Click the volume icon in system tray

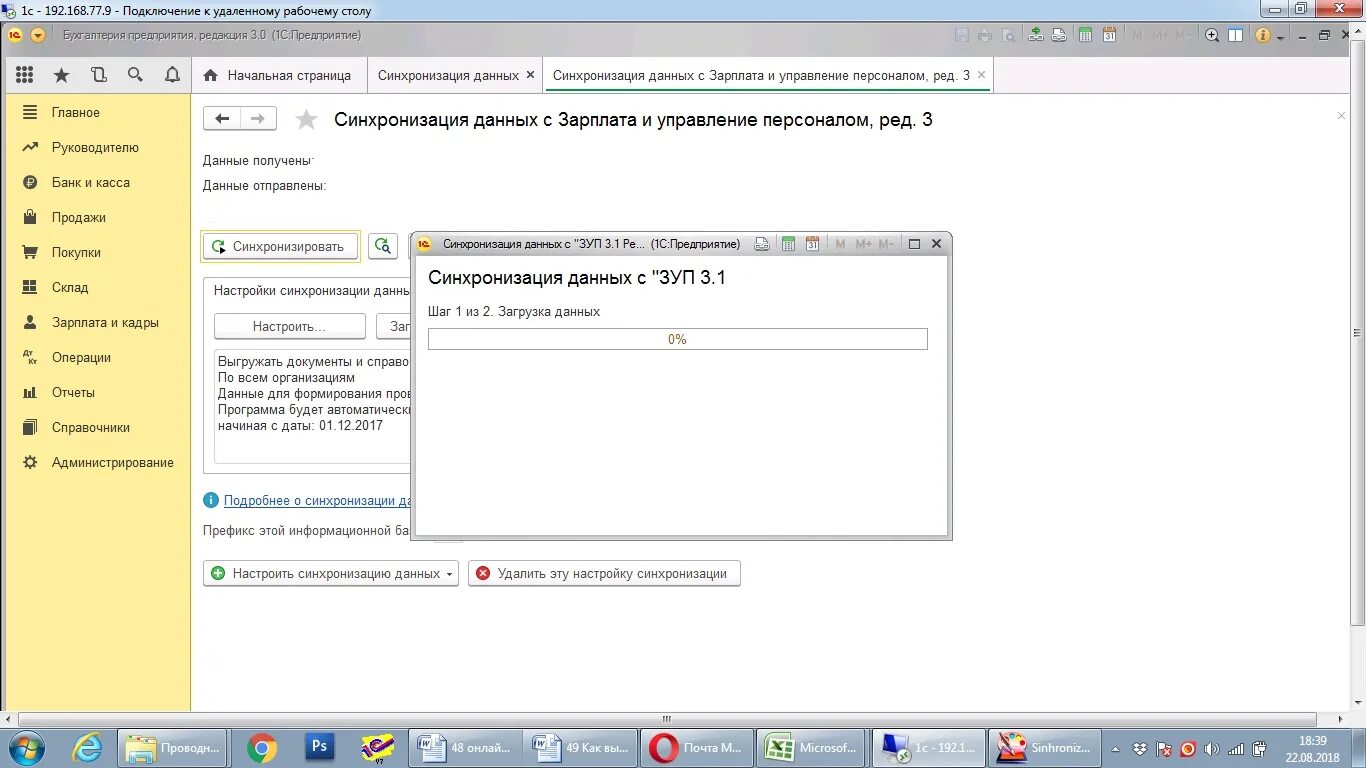(x=1212, y=748)
